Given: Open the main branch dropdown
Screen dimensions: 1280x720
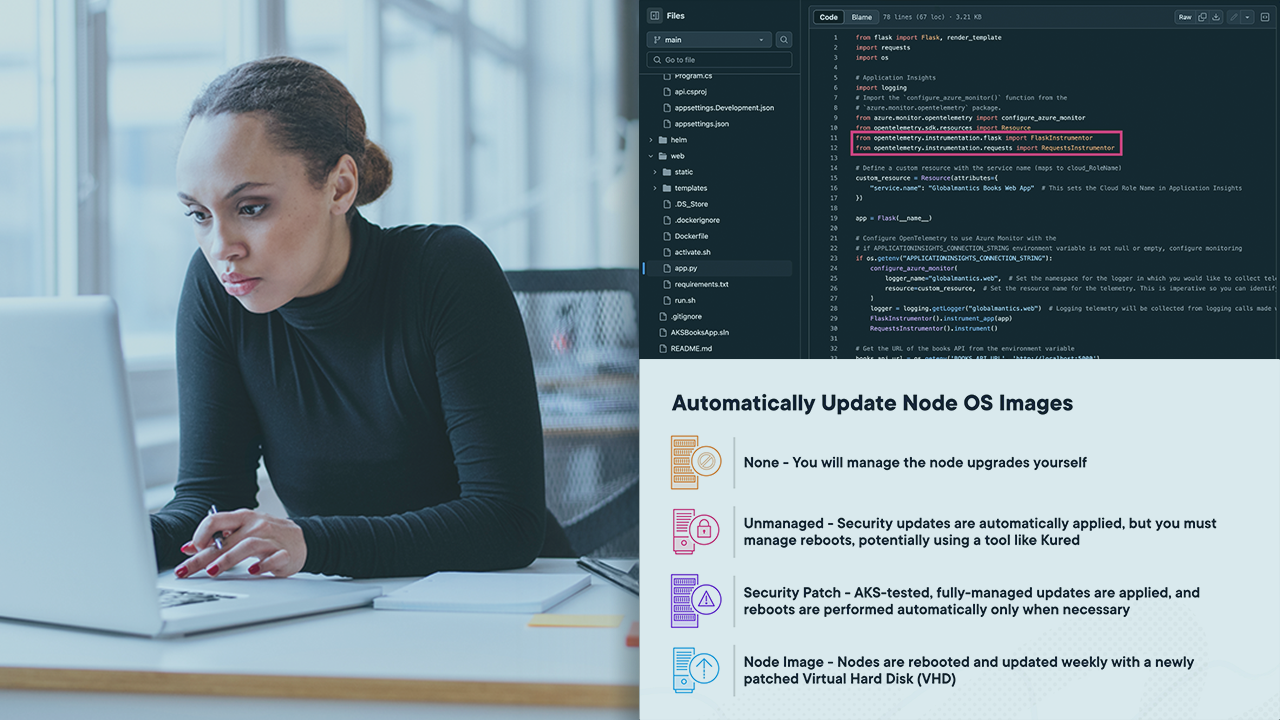Looking at the screenshot, I should (708, 40).
